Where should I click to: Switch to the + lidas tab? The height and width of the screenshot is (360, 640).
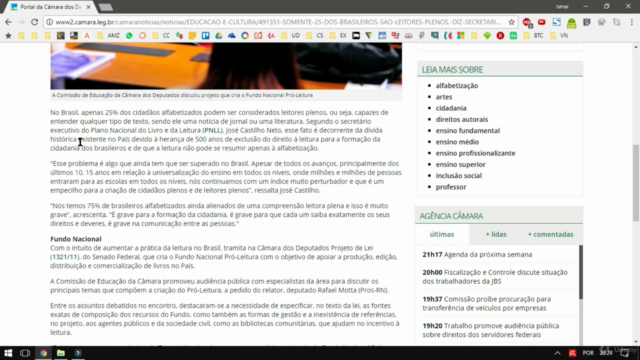tap(496, 234)
